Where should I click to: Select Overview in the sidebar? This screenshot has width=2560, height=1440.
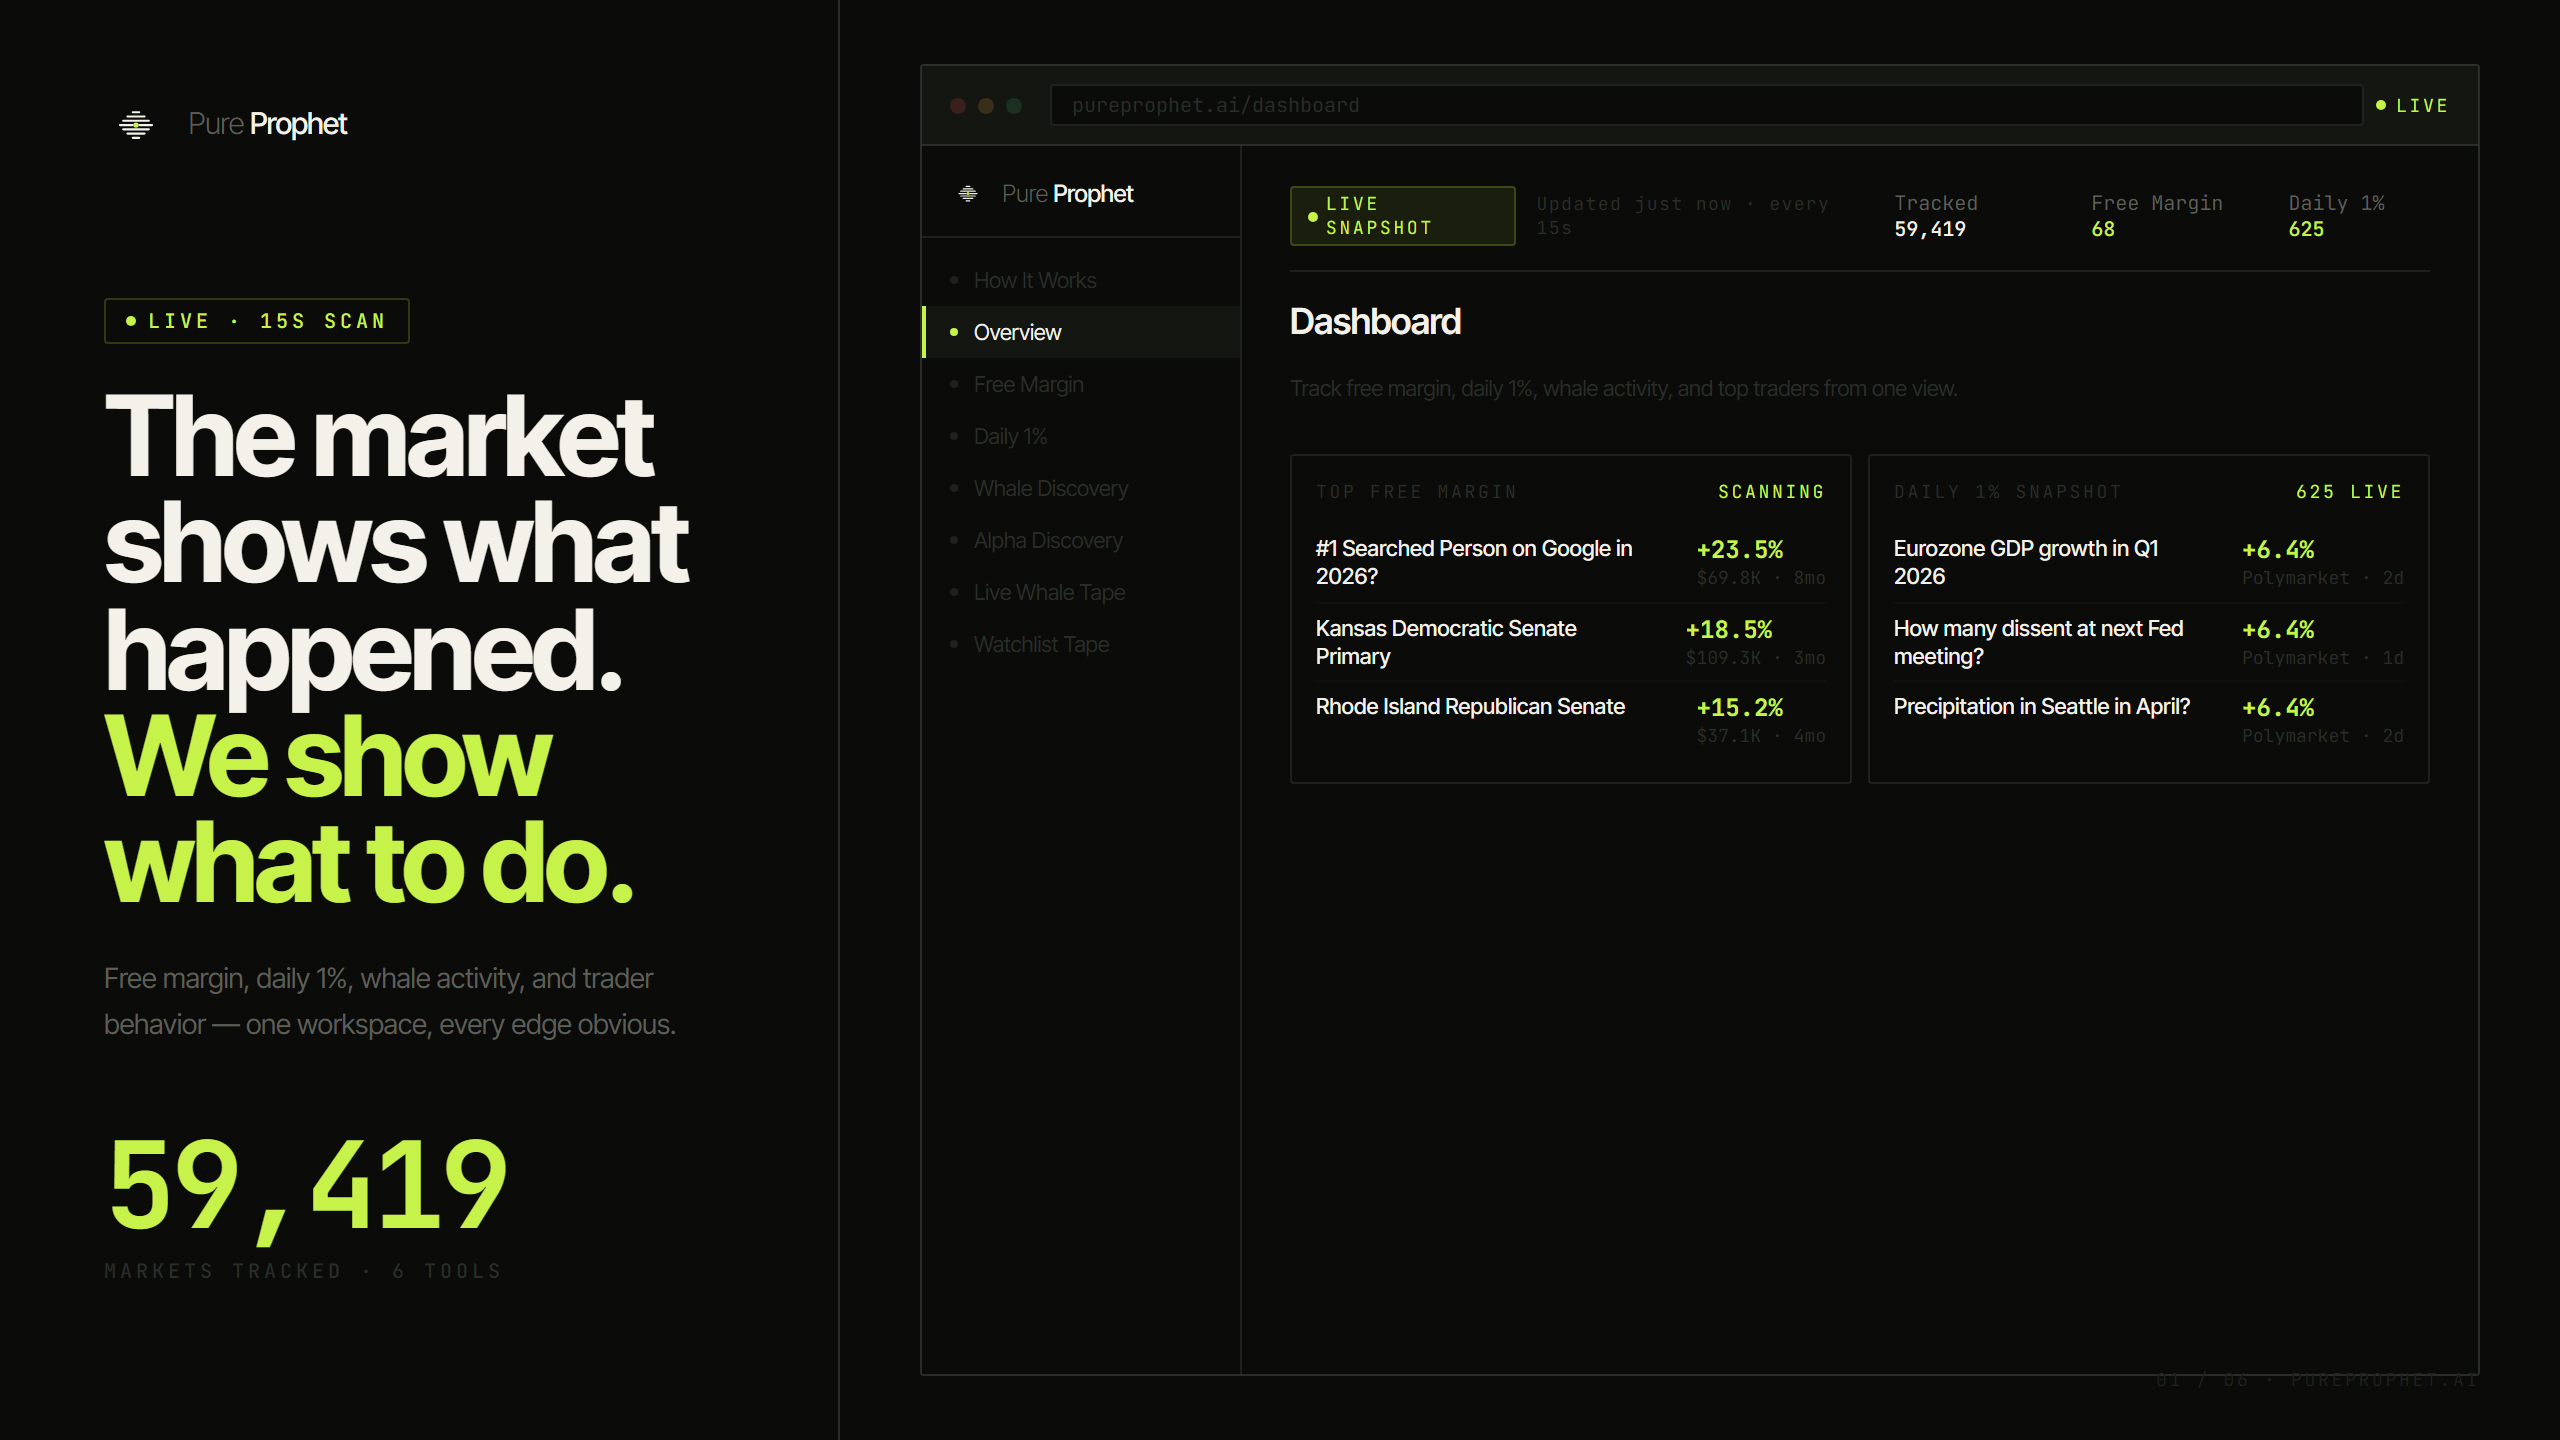tap(1017, 333)
